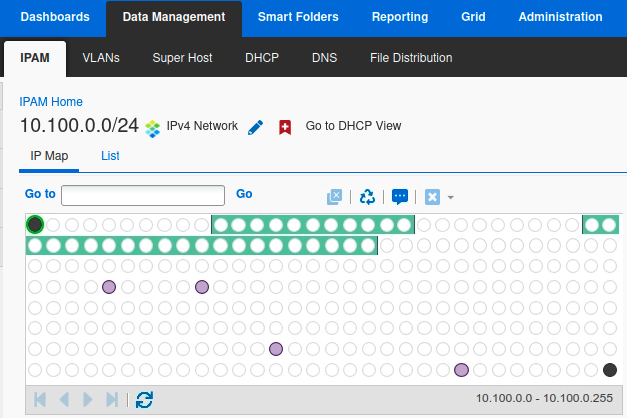The height and width of the screenshot is (418, 627).
Task: Click the blue speech bubble toolbar icon
Action: tap(399, 197)
